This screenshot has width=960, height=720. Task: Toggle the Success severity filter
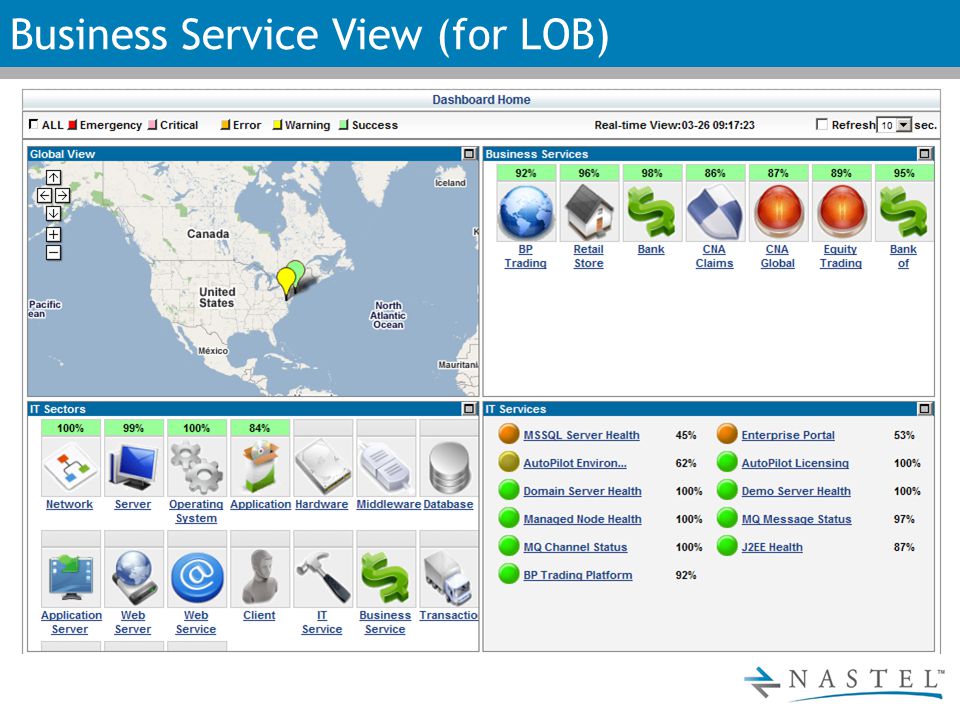[x=344, y=125]
